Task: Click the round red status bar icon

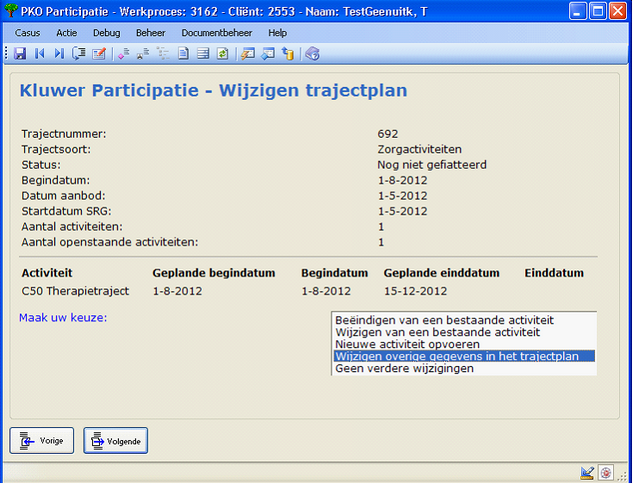Action: pos(605,473)
